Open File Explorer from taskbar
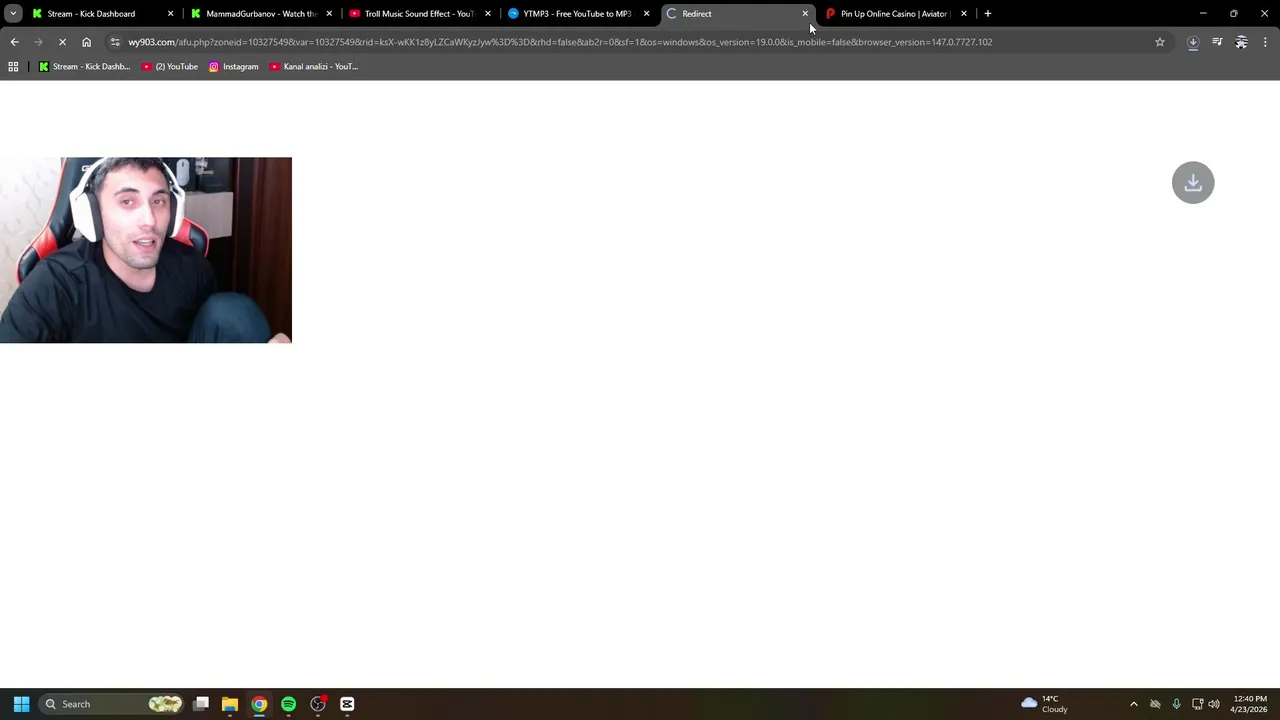 pyautogui.click(x=230, y=704)
